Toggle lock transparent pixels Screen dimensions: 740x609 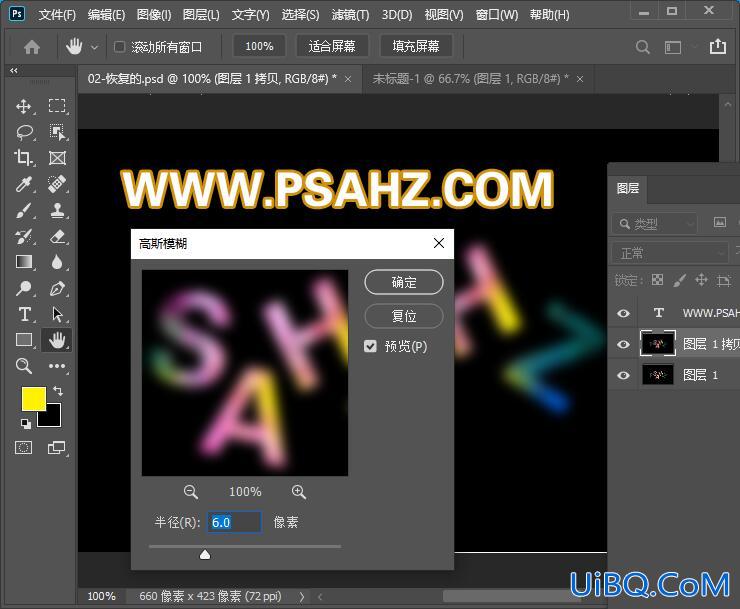coord(657,280)
